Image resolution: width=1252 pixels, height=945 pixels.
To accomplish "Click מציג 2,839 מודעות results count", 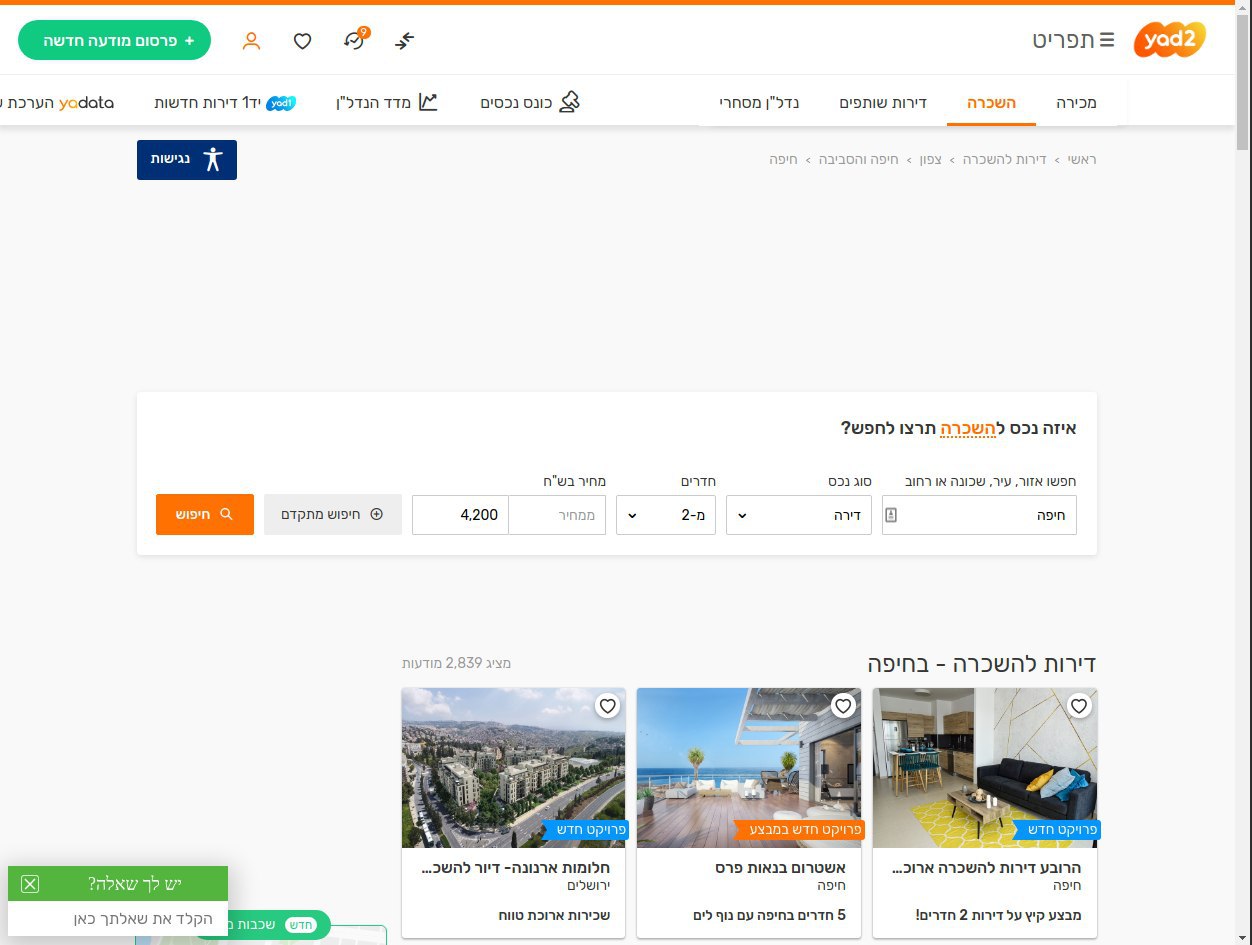I will (456, 663).
